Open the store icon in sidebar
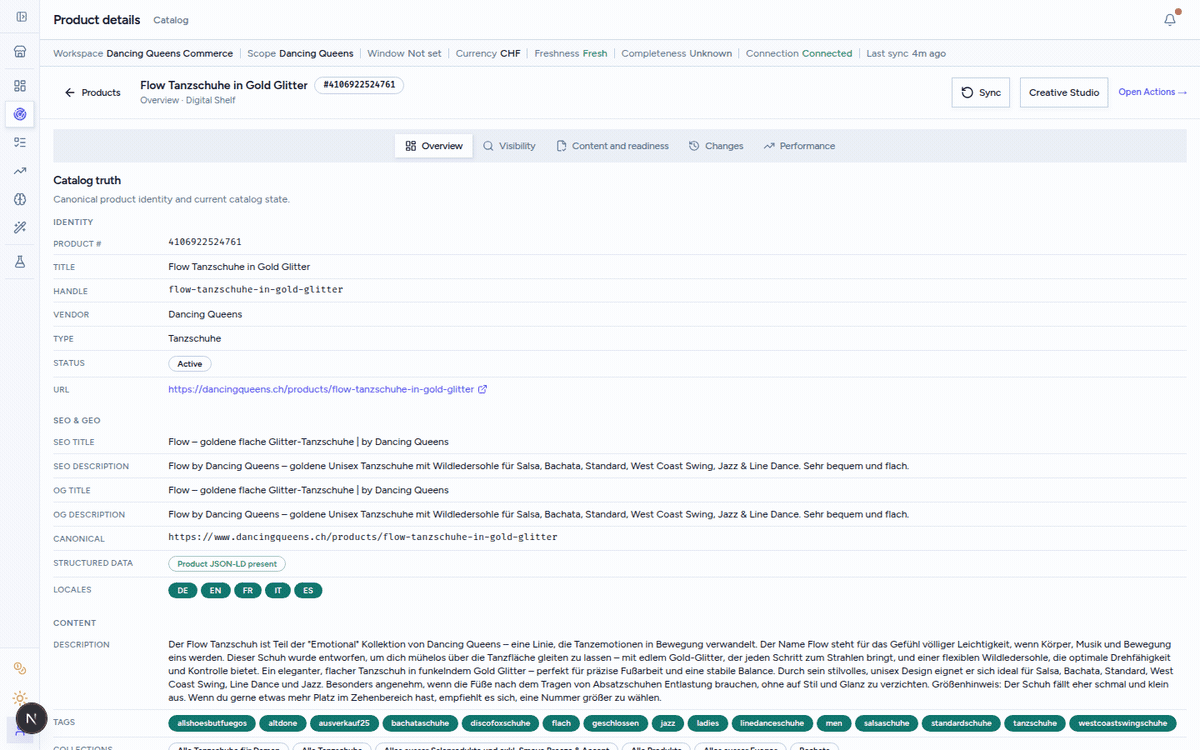The width and height of the screenshot is (1200, 750). click(x=20, y=52)
